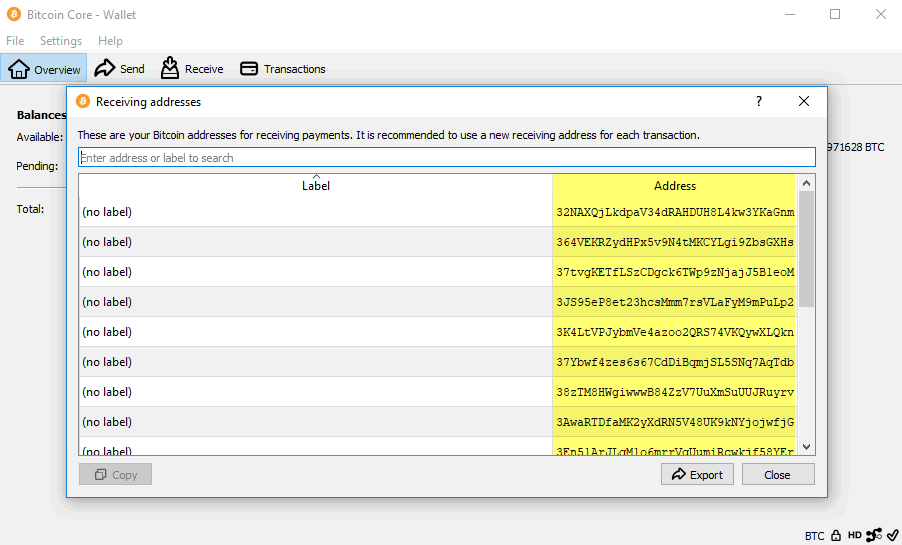Open the Help menu

coord(110,41)
